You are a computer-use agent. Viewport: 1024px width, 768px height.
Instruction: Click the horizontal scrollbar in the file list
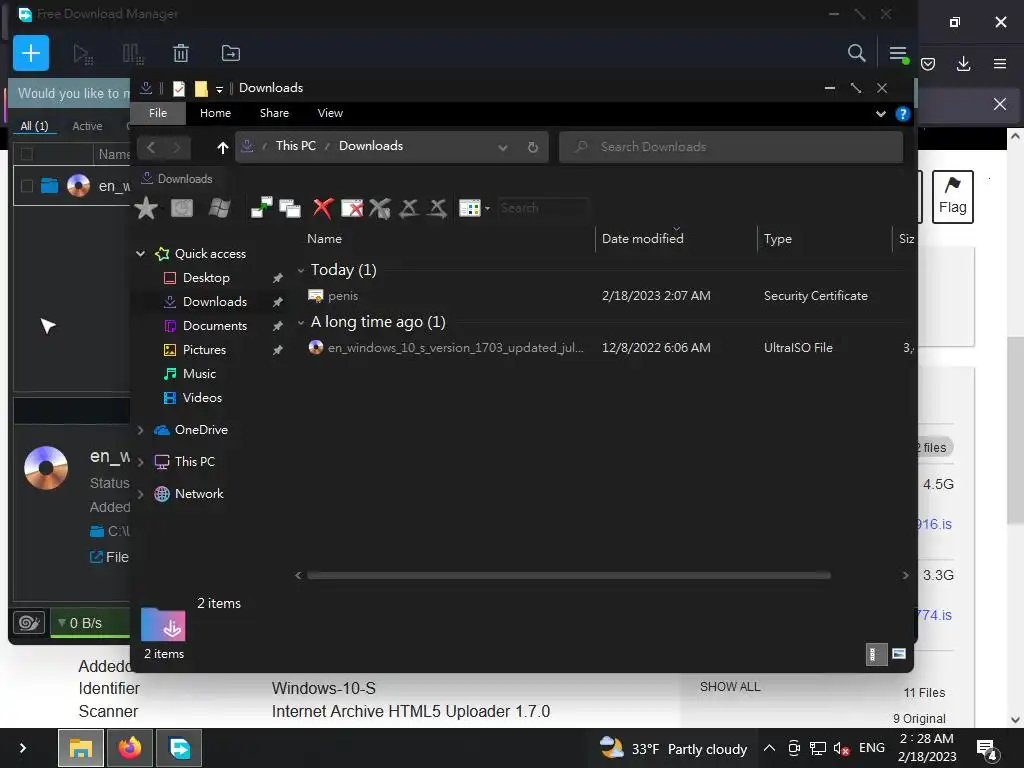click(x=569, y=575)
